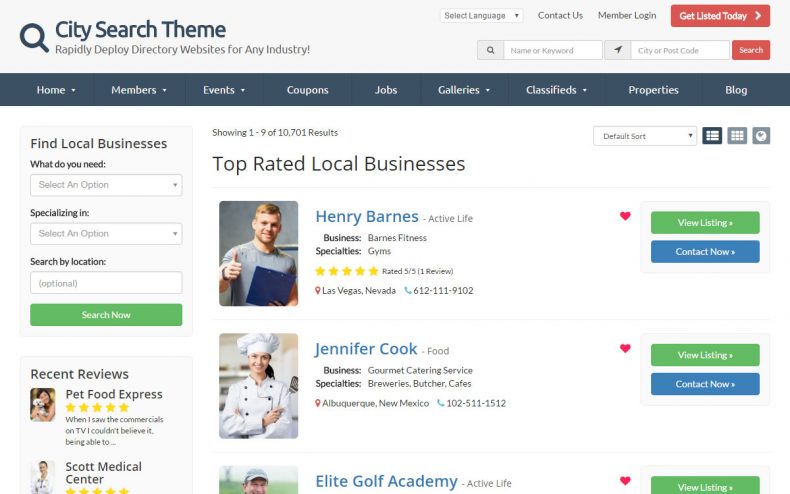Favorite Elite Golf Academy with the heart icon
This screenshot has height=494, width=790.
[625, 481]
